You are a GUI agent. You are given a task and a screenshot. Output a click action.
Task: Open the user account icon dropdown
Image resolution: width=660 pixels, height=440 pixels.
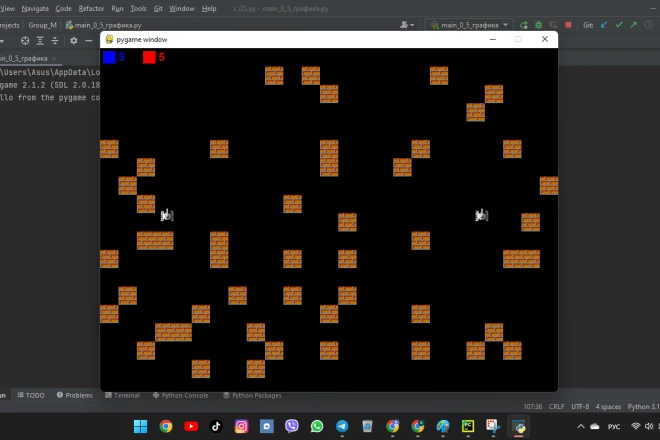coord(407,25)
